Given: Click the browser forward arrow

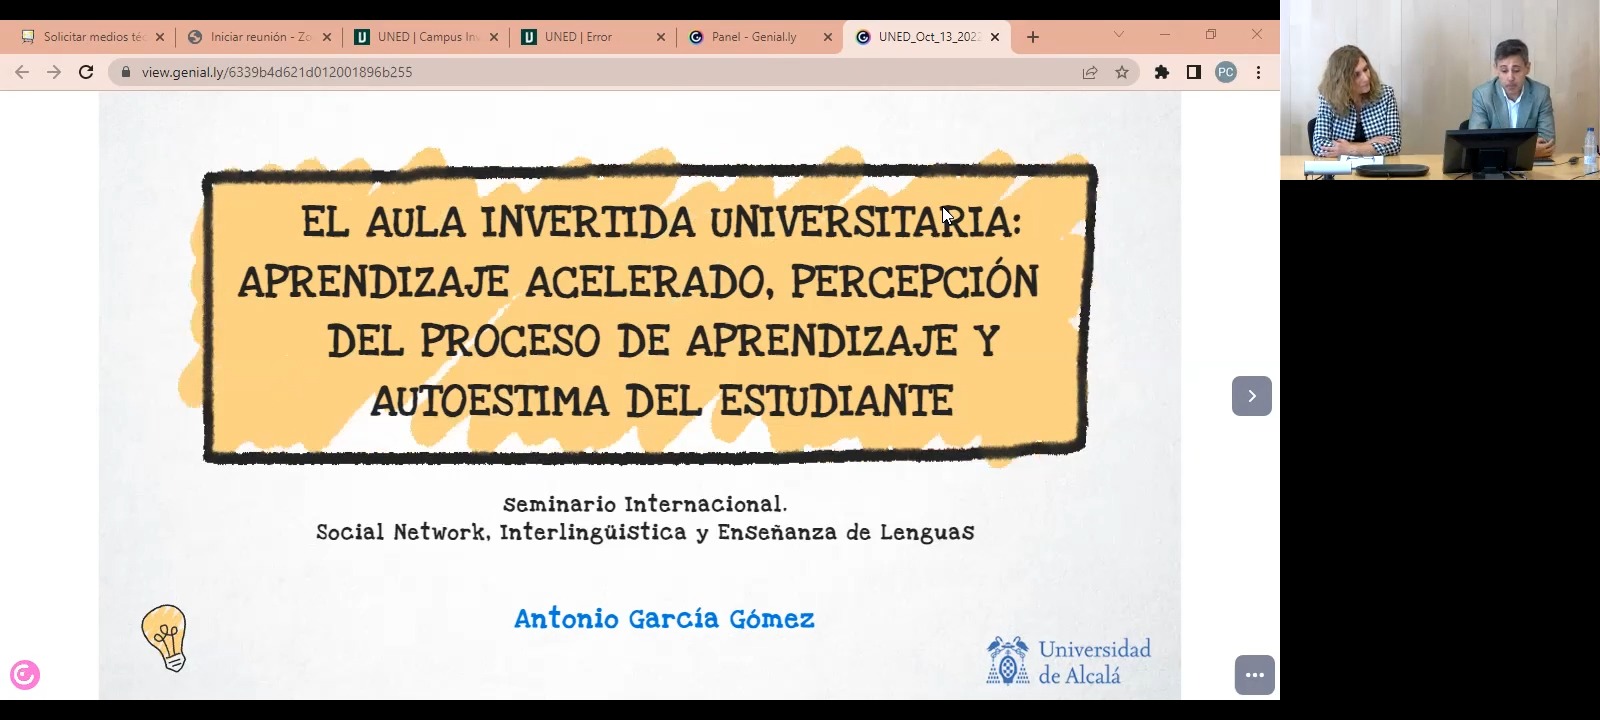Looking at the screenshot, I should click(x=54, y=72).
